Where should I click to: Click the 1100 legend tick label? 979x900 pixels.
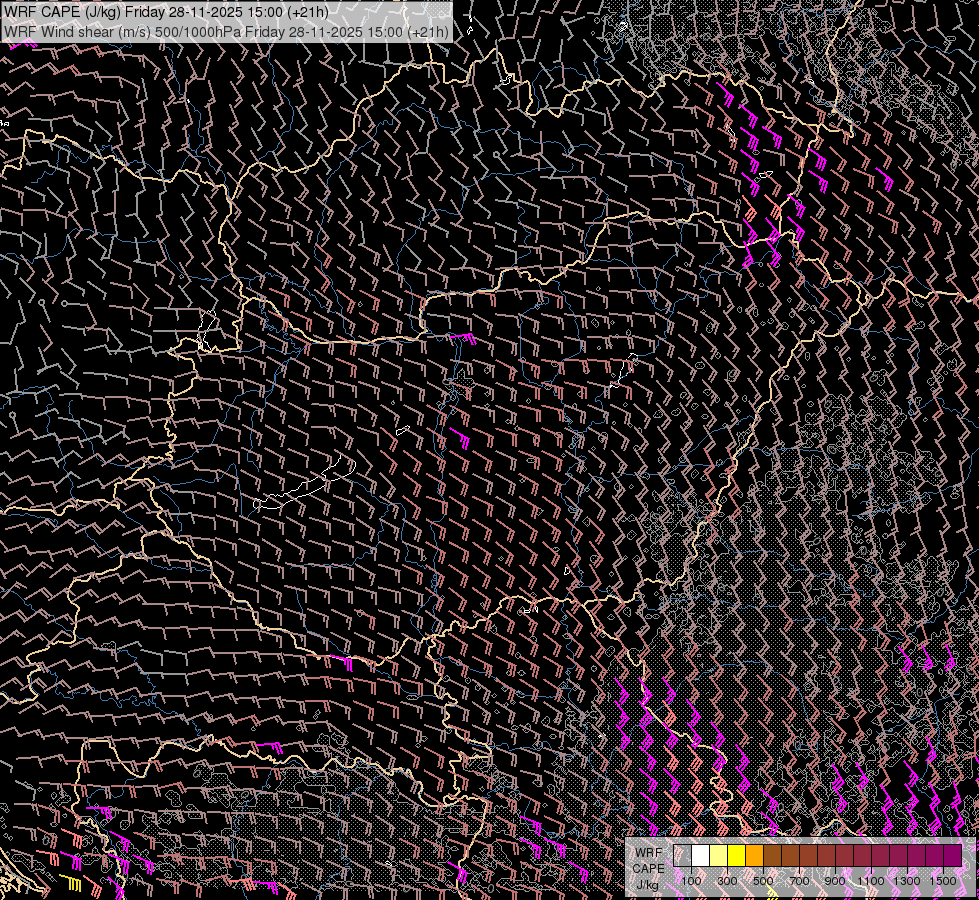click(x=871, y=881)
